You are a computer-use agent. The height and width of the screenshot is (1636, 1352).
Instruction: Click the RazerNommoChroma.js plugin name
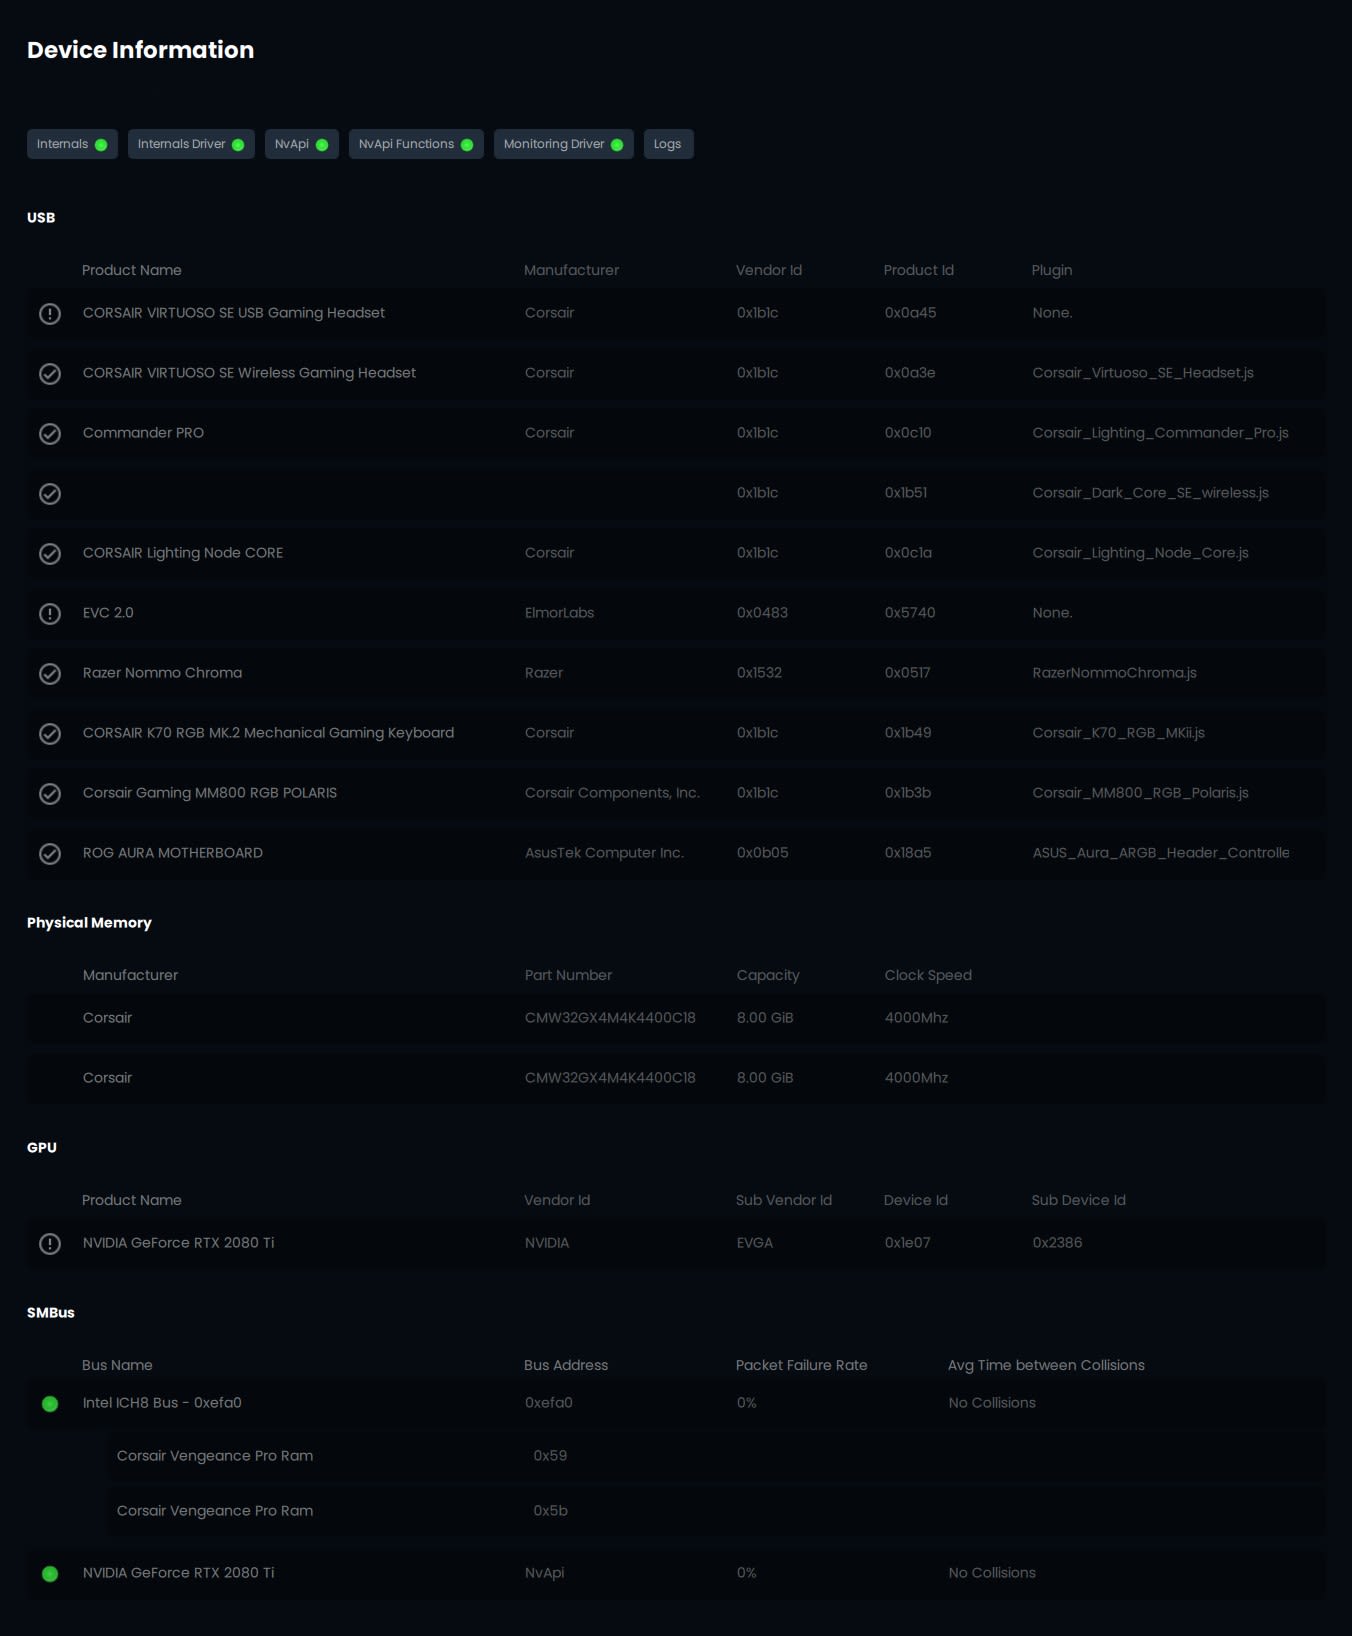(1115, 673)
